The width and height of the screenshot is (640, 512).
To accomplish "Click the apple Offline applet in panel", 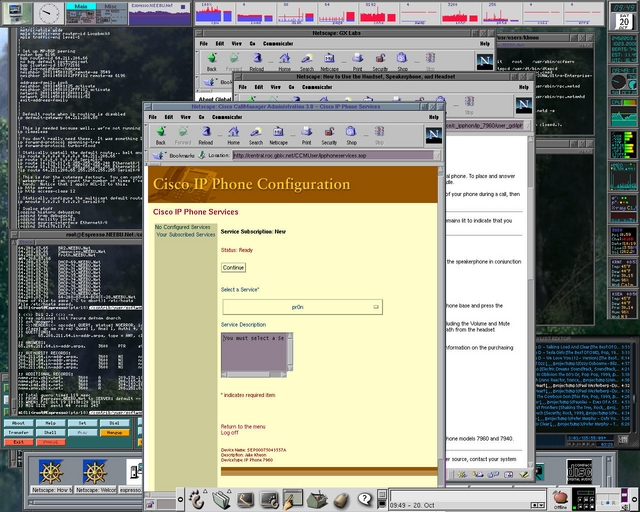I will (560, 500).
